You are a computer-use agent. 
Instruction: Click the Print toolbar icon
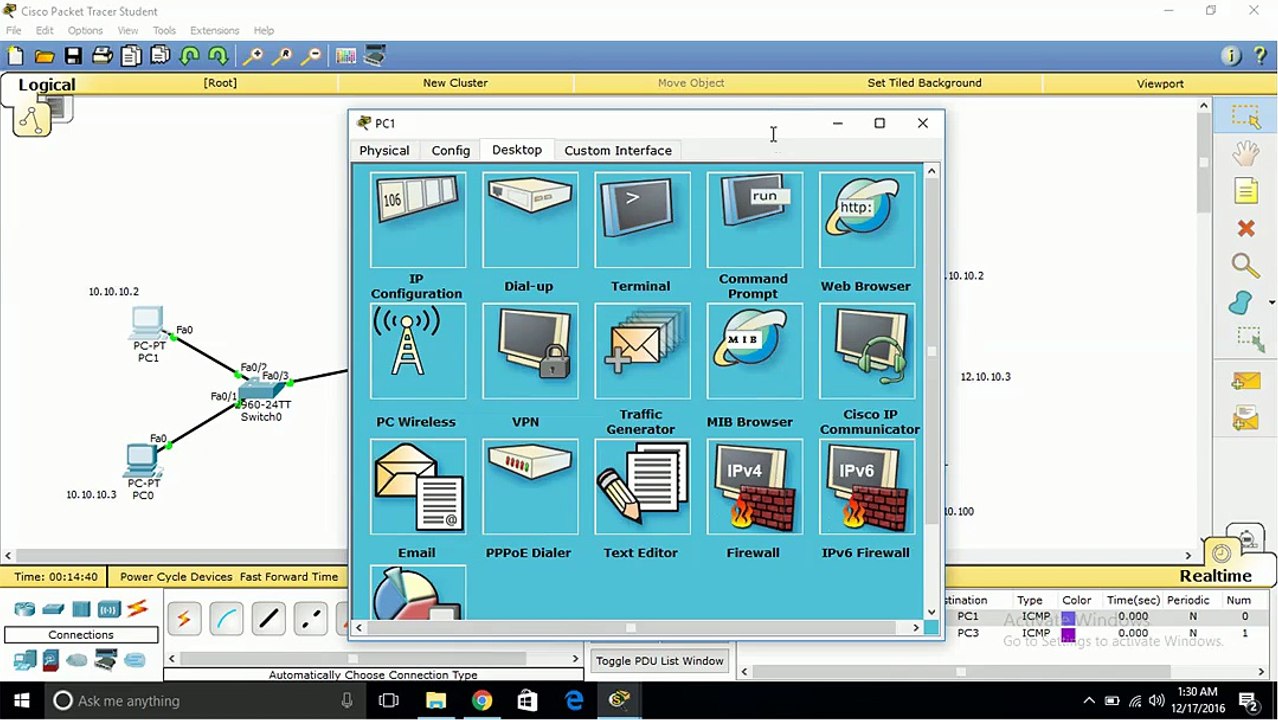pyautogui.click(x=102, y=57)
